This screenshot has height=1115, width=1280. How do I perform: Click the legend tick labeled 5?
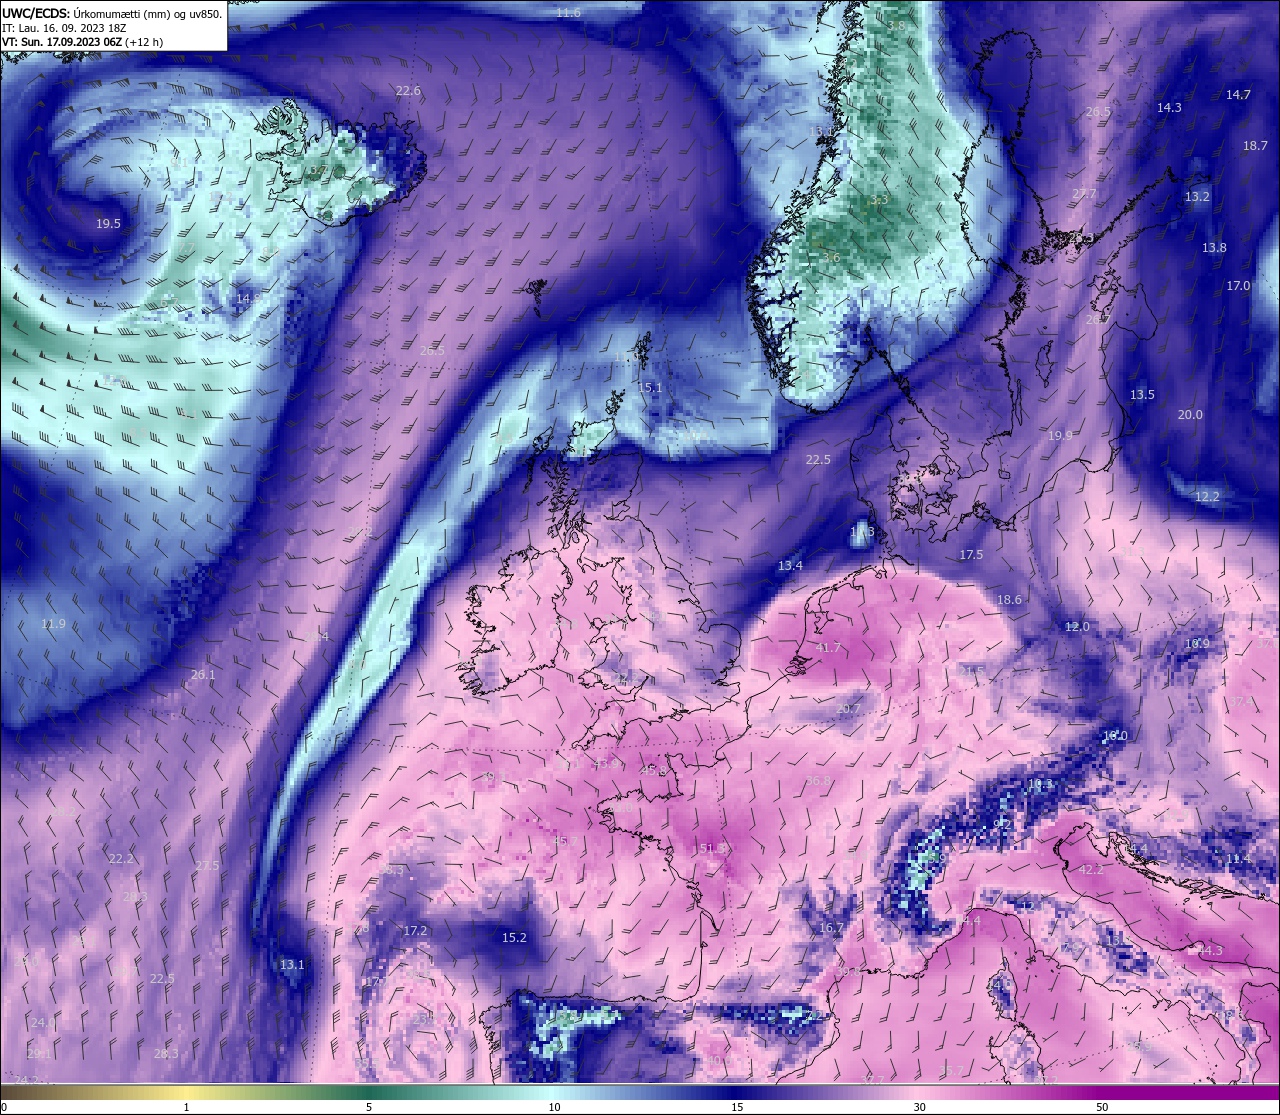click(369, 1107)
